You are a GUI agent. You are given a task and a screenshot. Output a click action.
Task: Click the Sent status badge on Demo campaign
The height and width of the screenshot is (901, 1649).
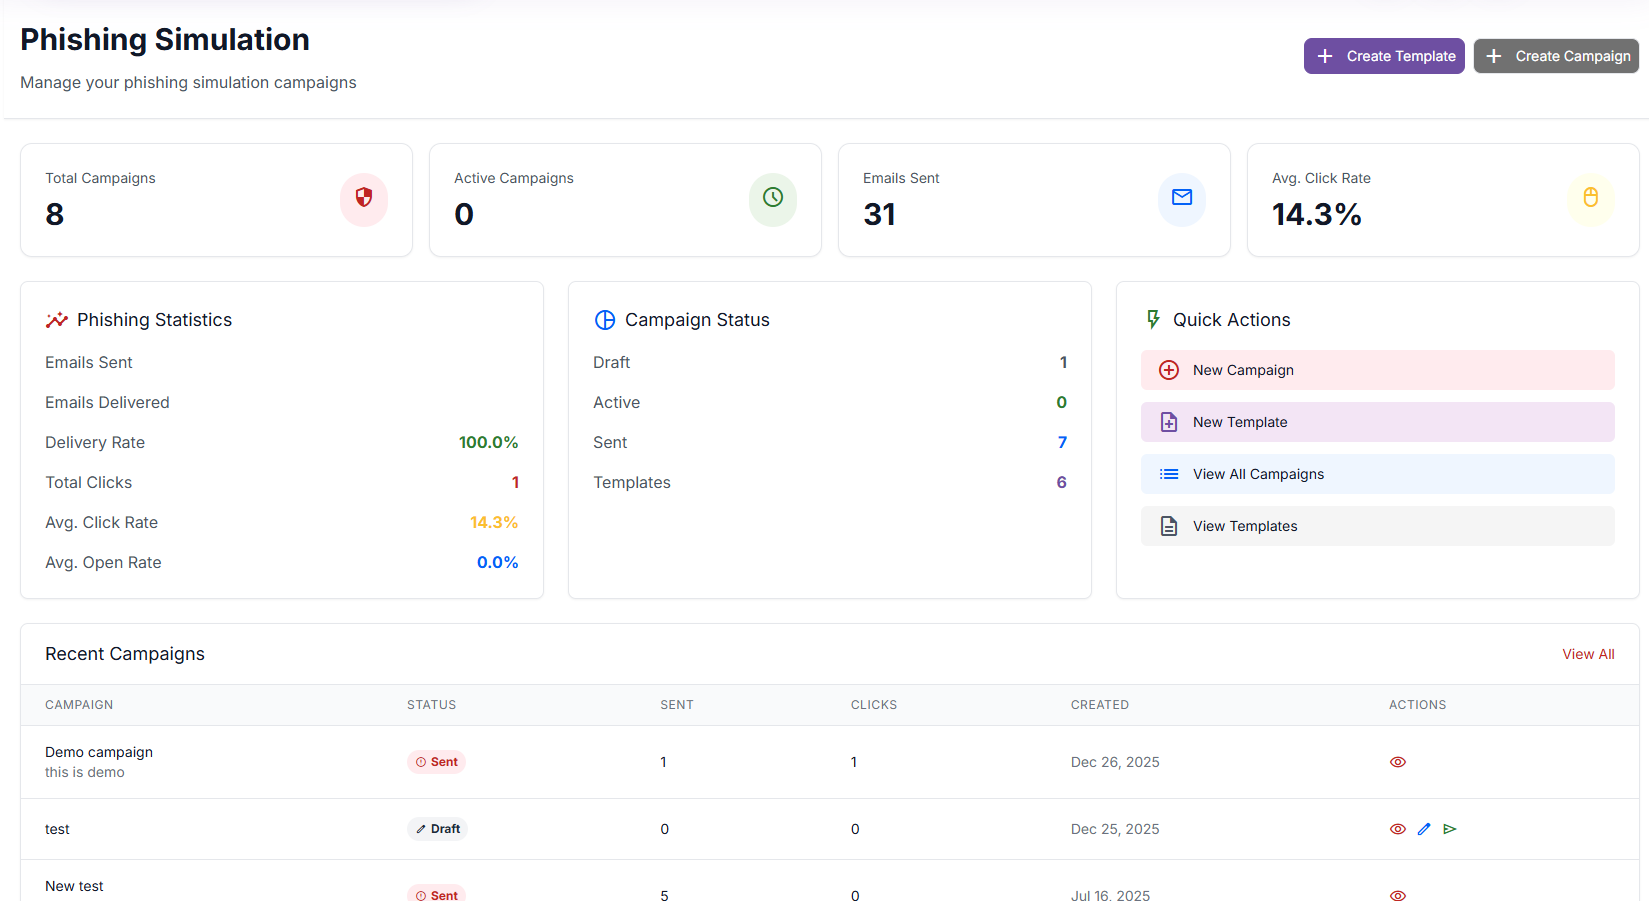pyautogui.click(x=436, y=761)
